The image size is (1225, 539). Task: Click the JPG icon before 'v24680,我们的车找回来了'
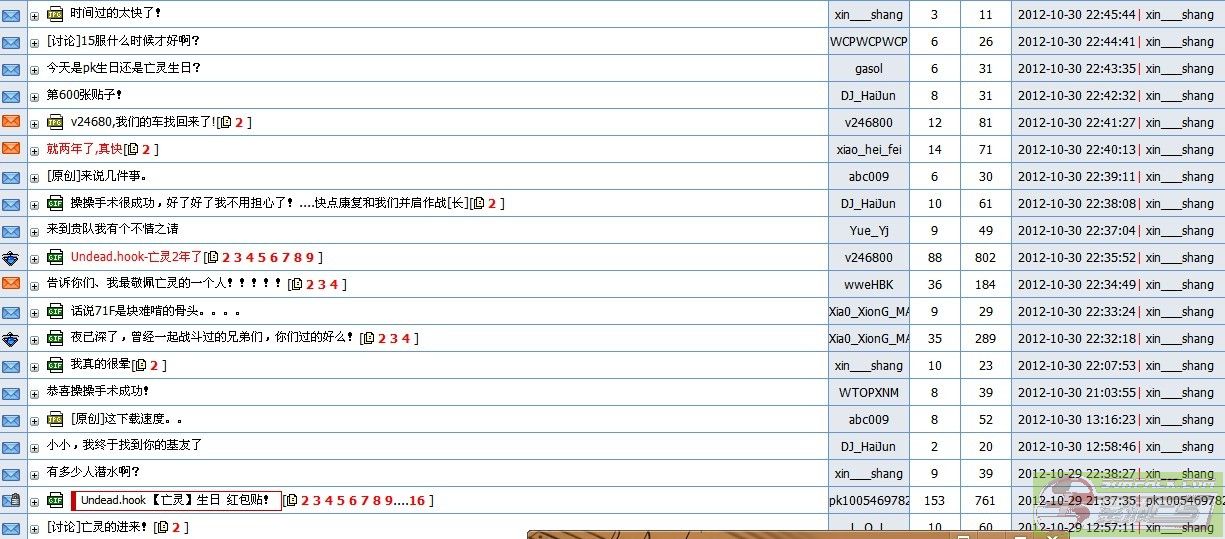click(55, 122)
